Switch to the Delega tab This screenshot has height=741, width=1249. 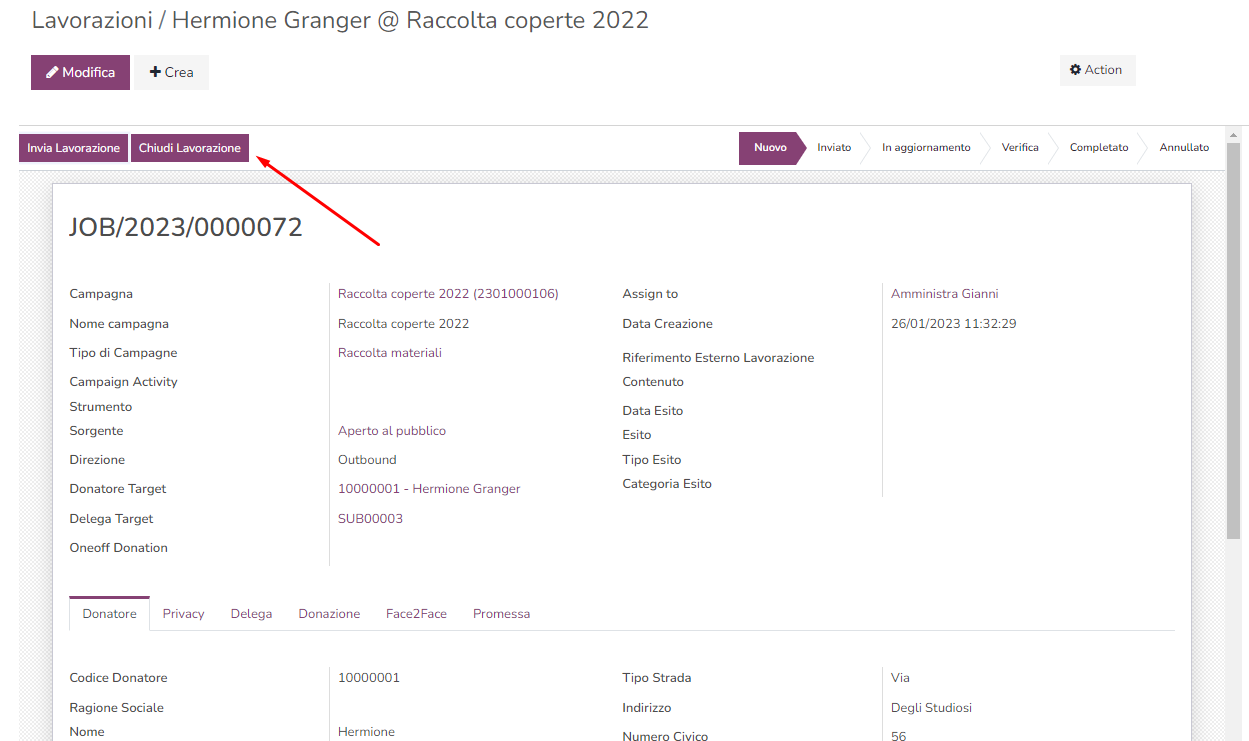(251, 614)
